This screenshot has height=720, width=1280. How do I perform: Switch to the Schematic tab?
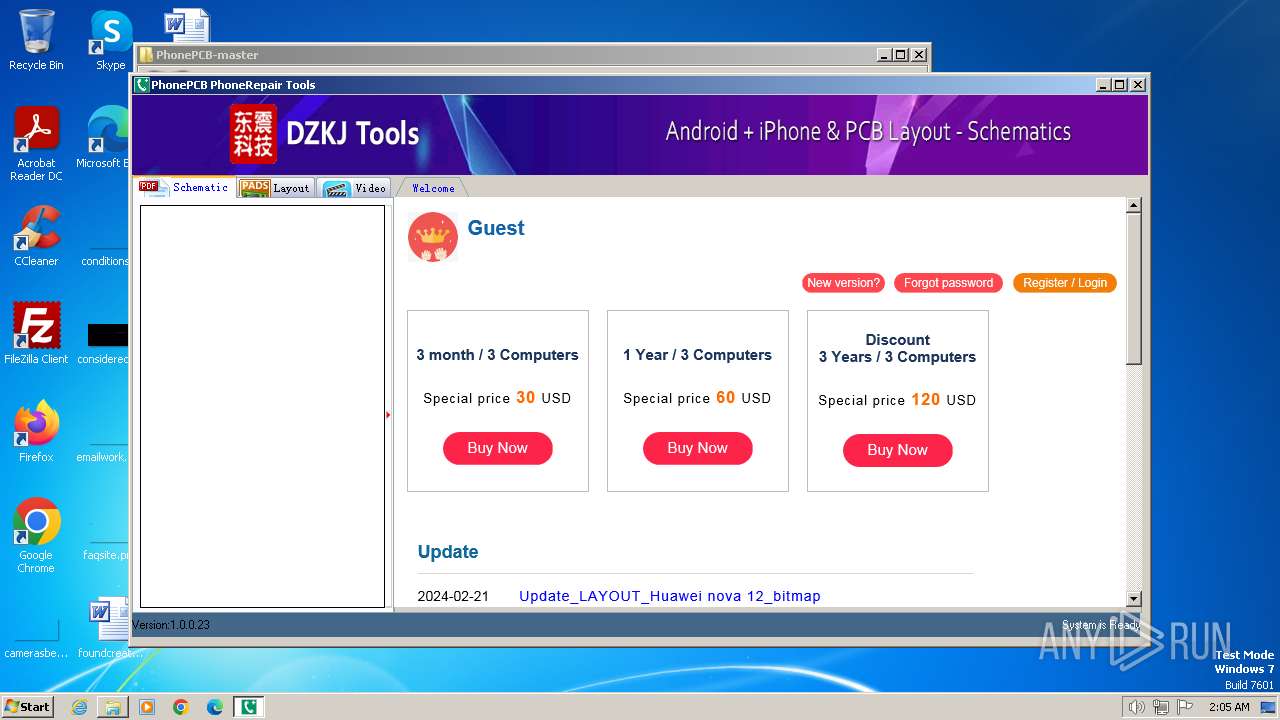(x=185, y=187)
